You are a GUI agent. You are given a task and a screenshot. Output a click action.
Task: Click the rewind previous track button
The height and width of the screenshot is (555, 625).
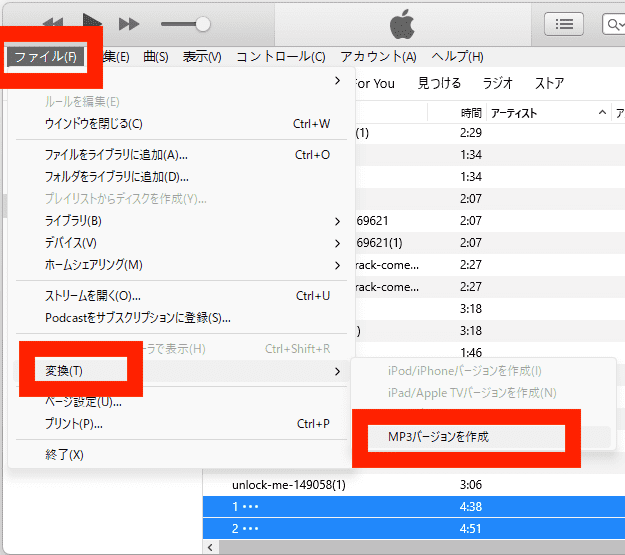point(53,22)
